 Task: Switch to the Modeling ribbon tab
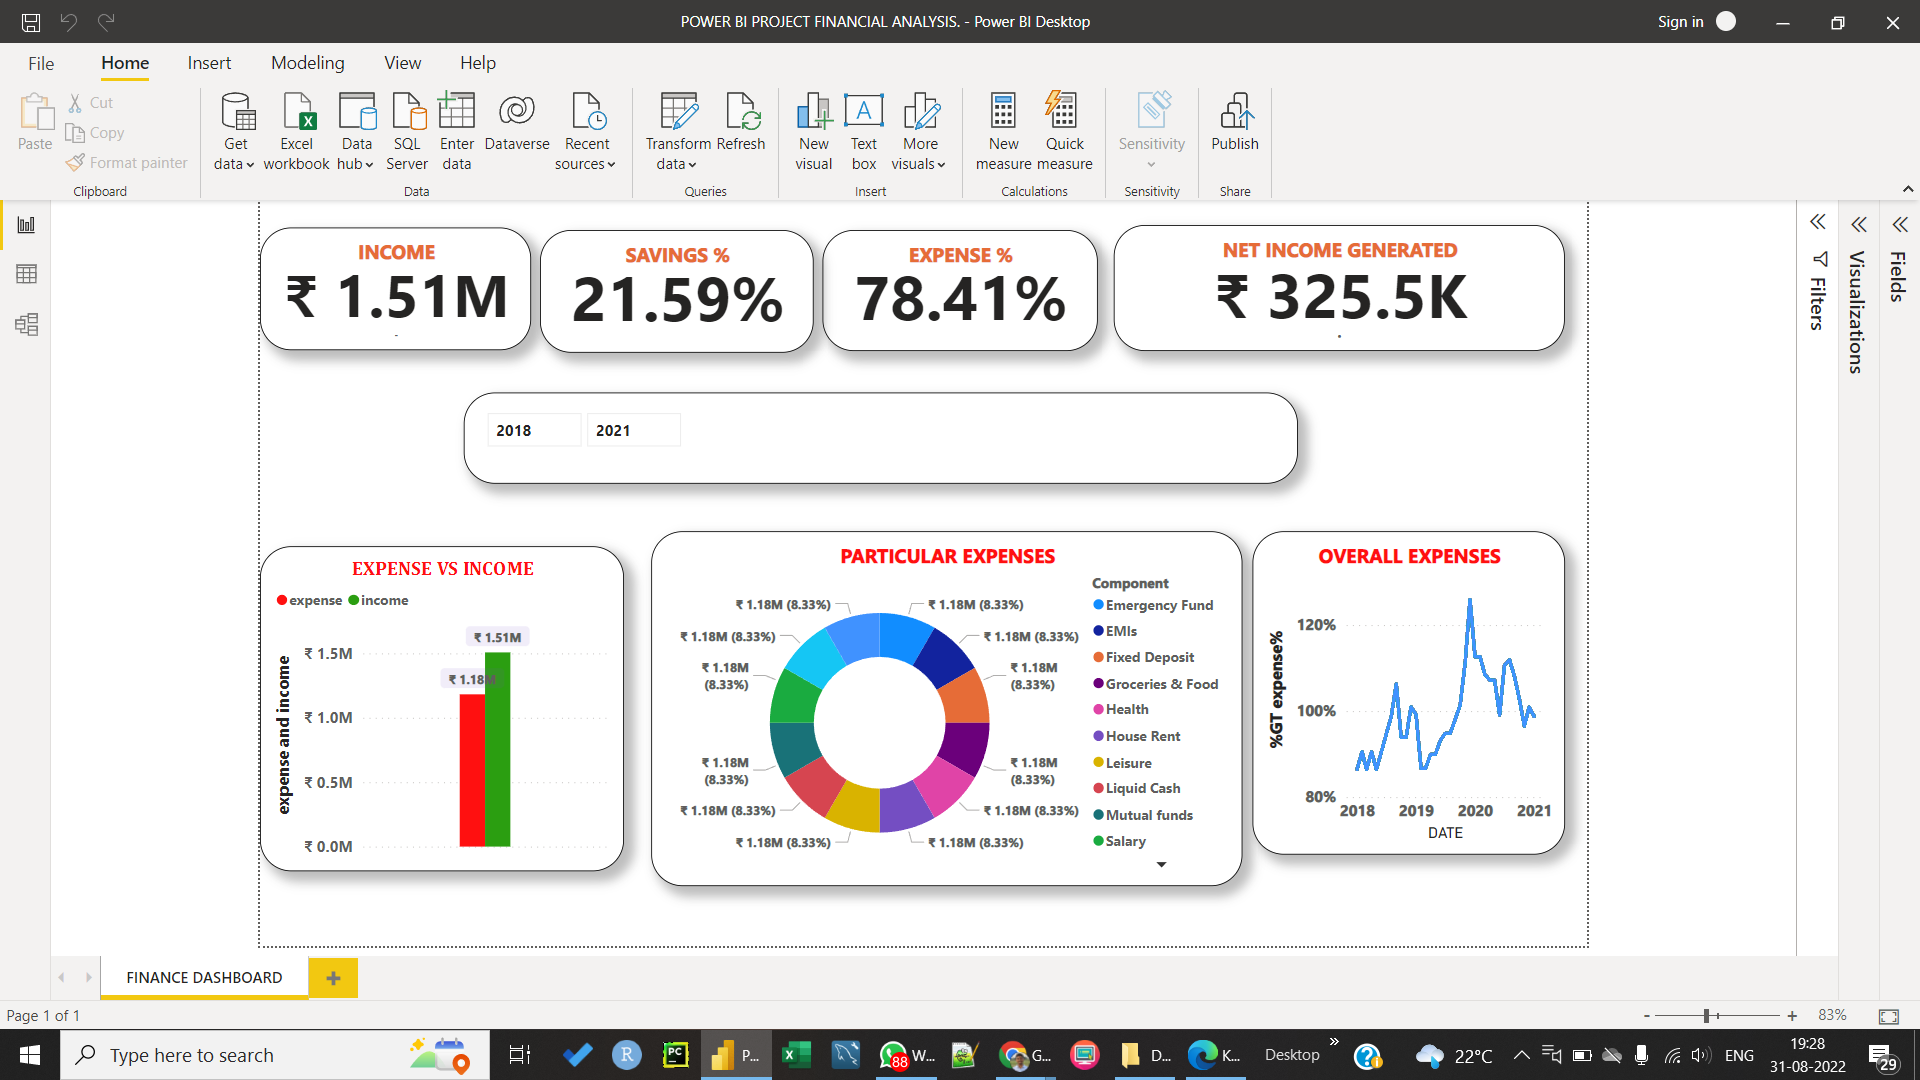[x=307, y=62]
